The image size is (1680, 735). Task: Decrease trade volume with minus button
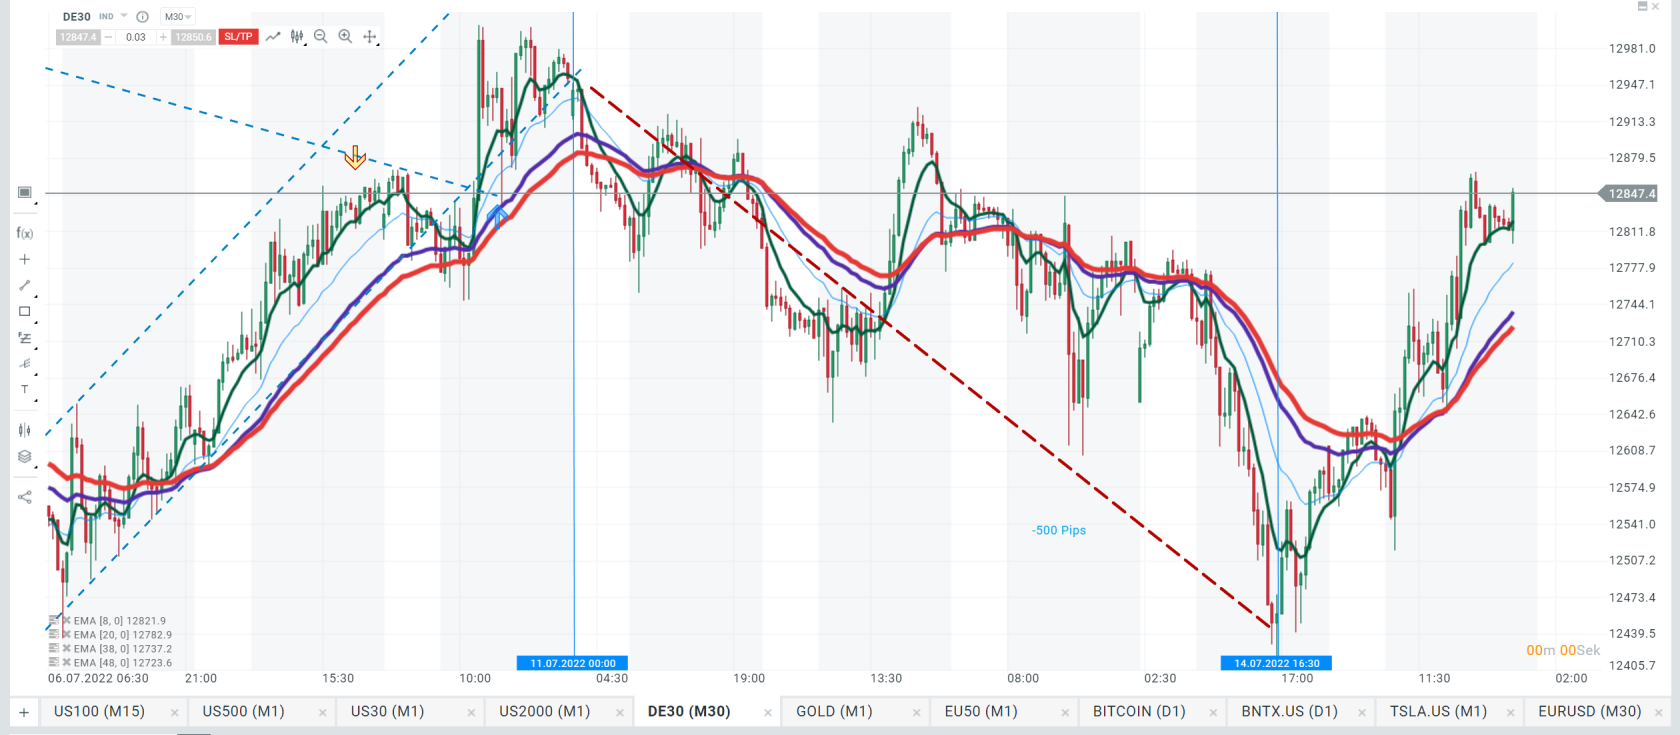pyautogui.click(x=109, y=37)
